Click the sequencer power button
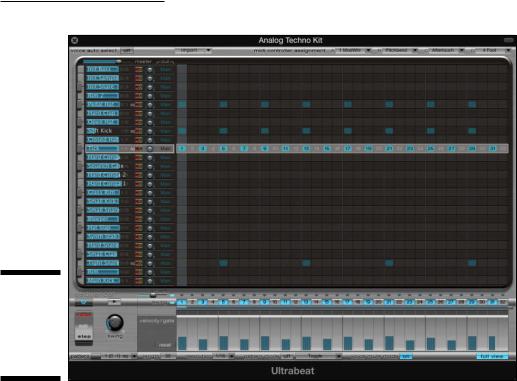The height and width of the screenshot is (381, 517). pos(84,302)
